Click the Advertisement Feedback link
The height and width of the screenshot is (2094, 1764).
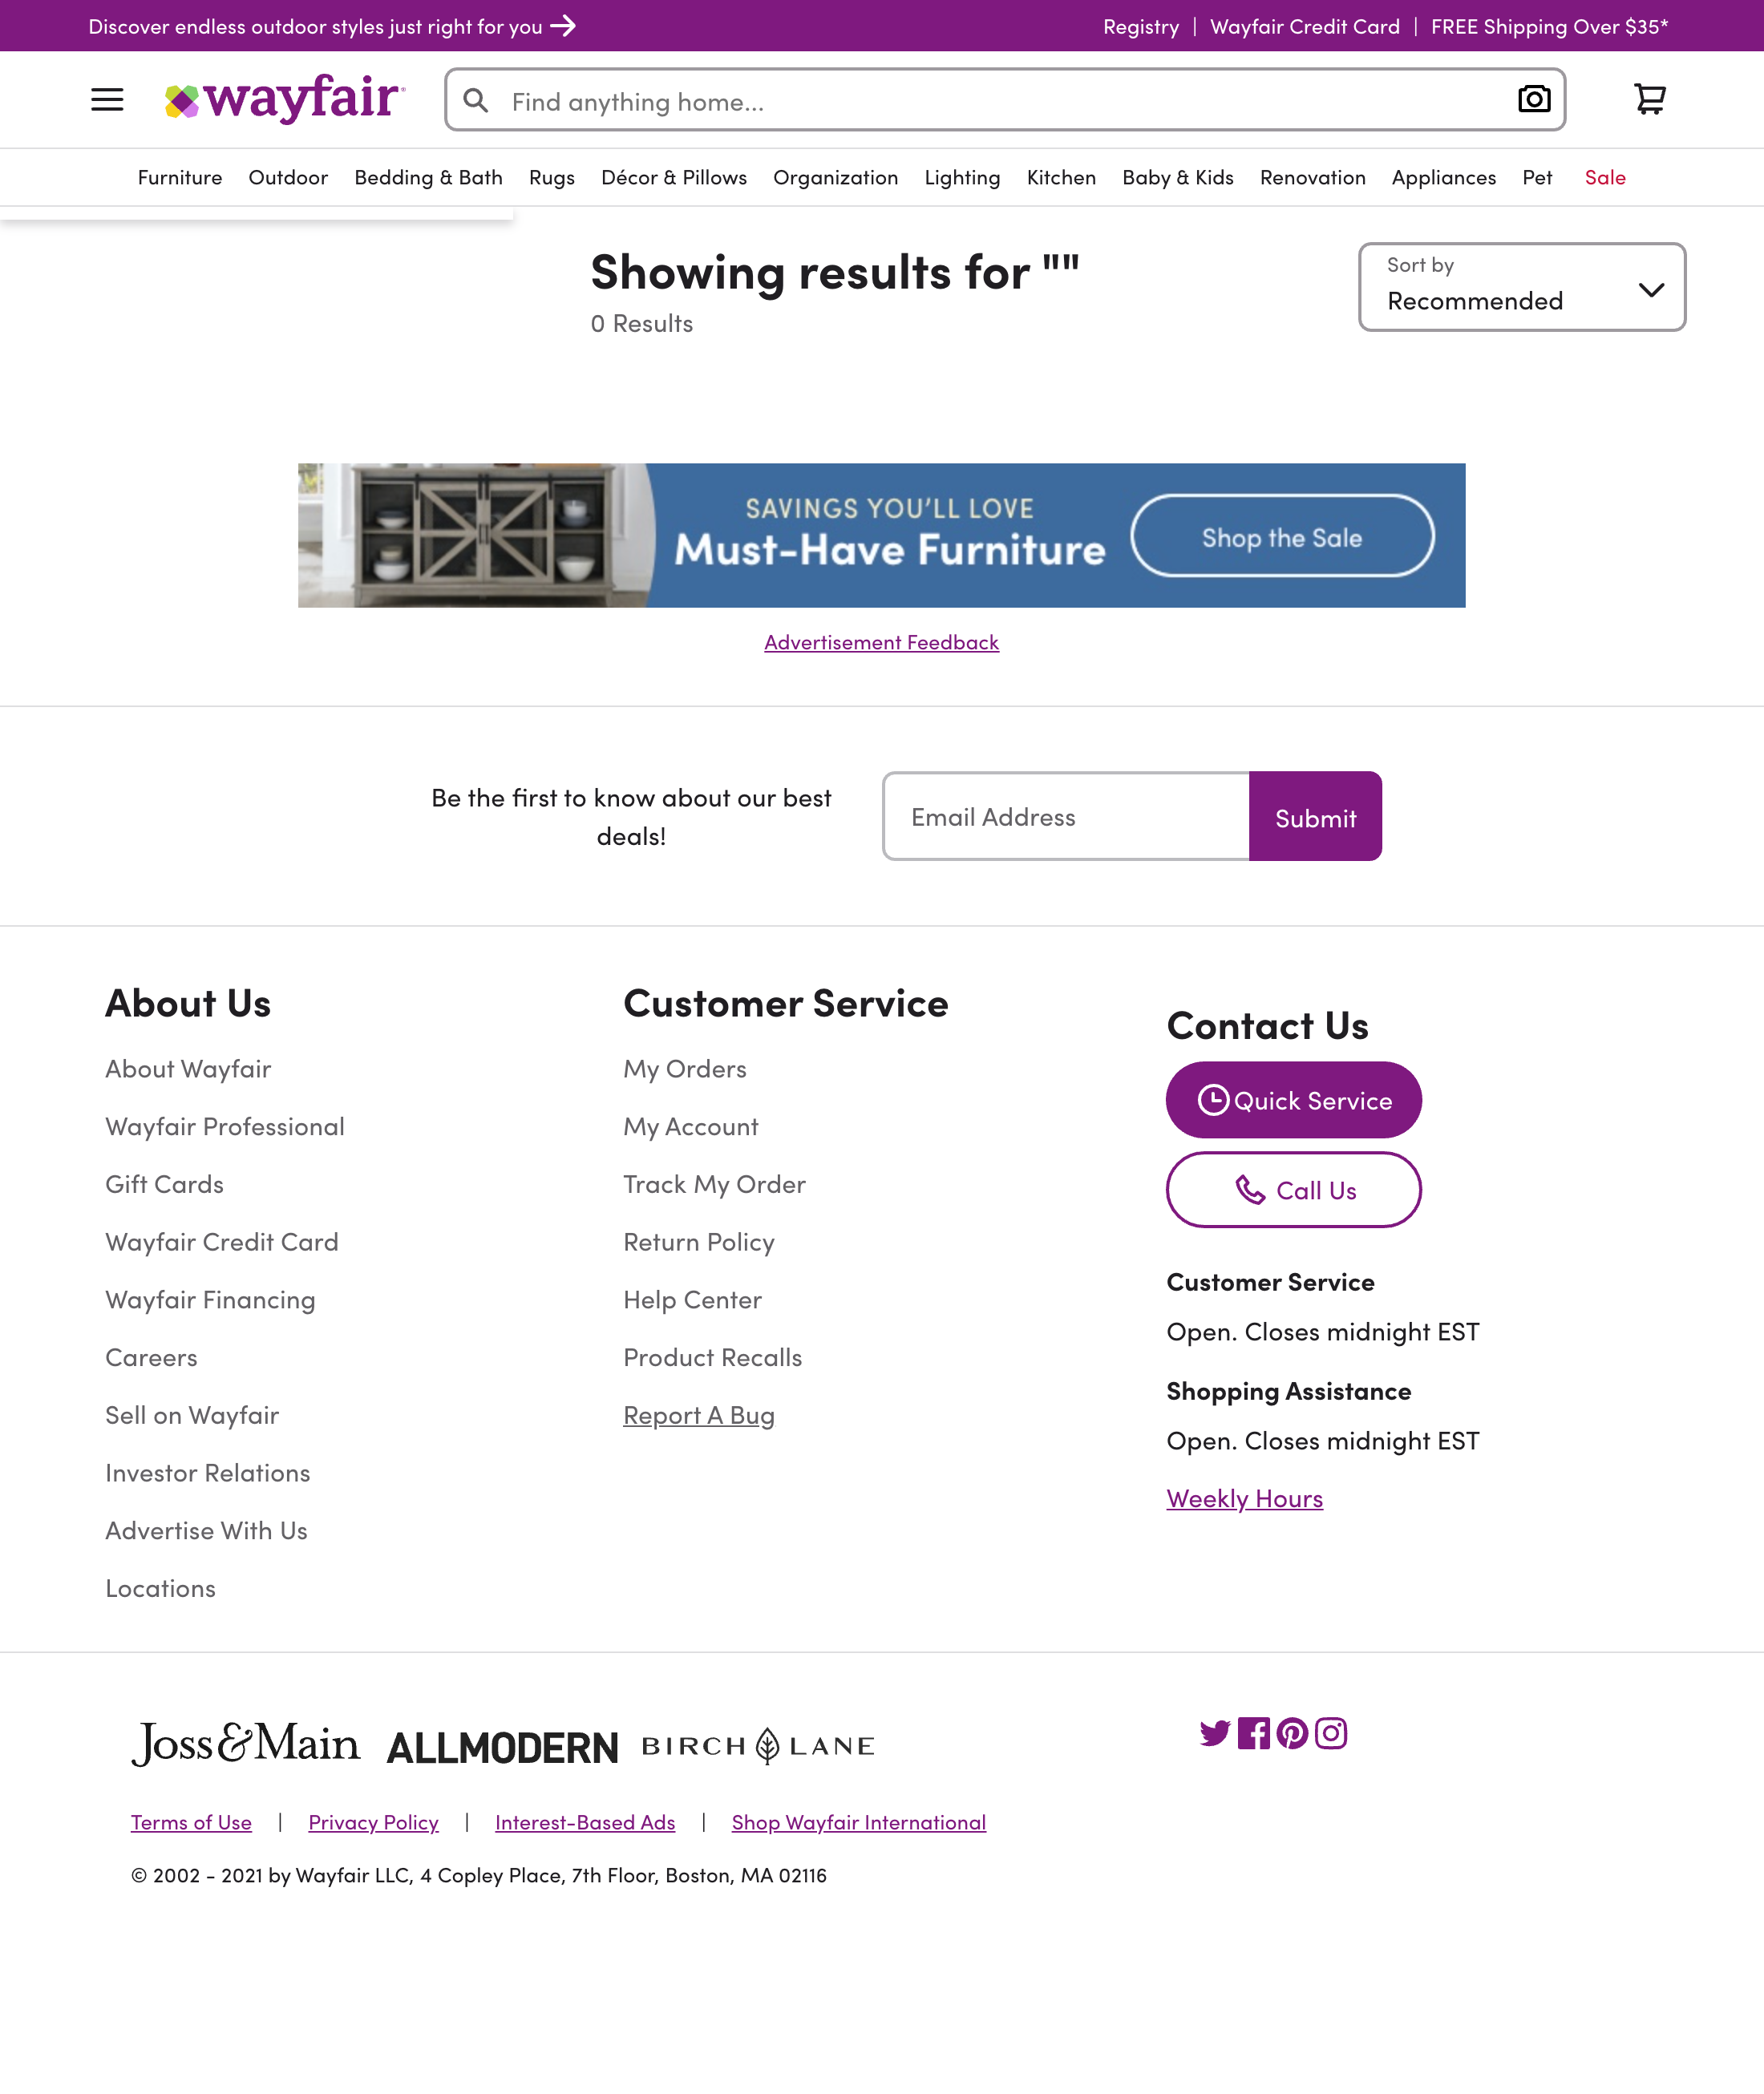pos(882,641)
